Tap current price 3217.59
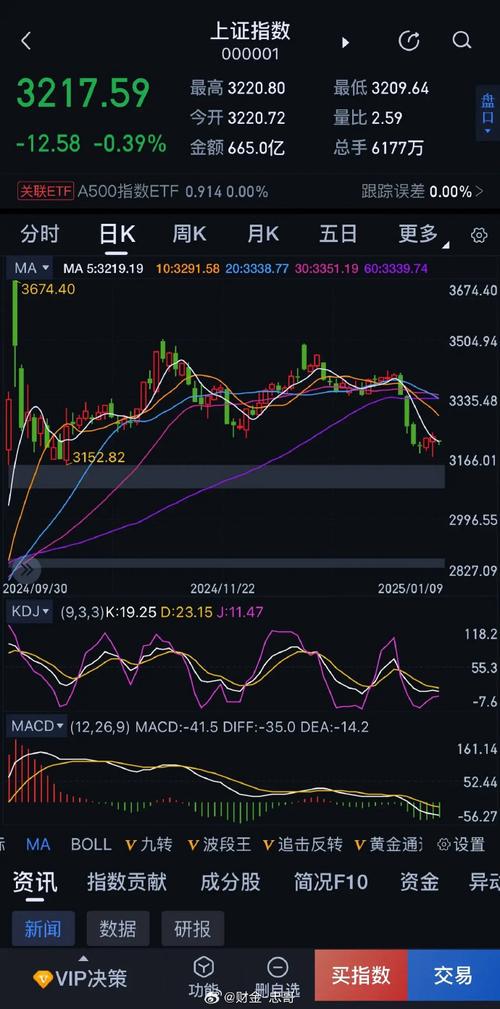The image size is (500, 1009). click(x=83, y=93)
